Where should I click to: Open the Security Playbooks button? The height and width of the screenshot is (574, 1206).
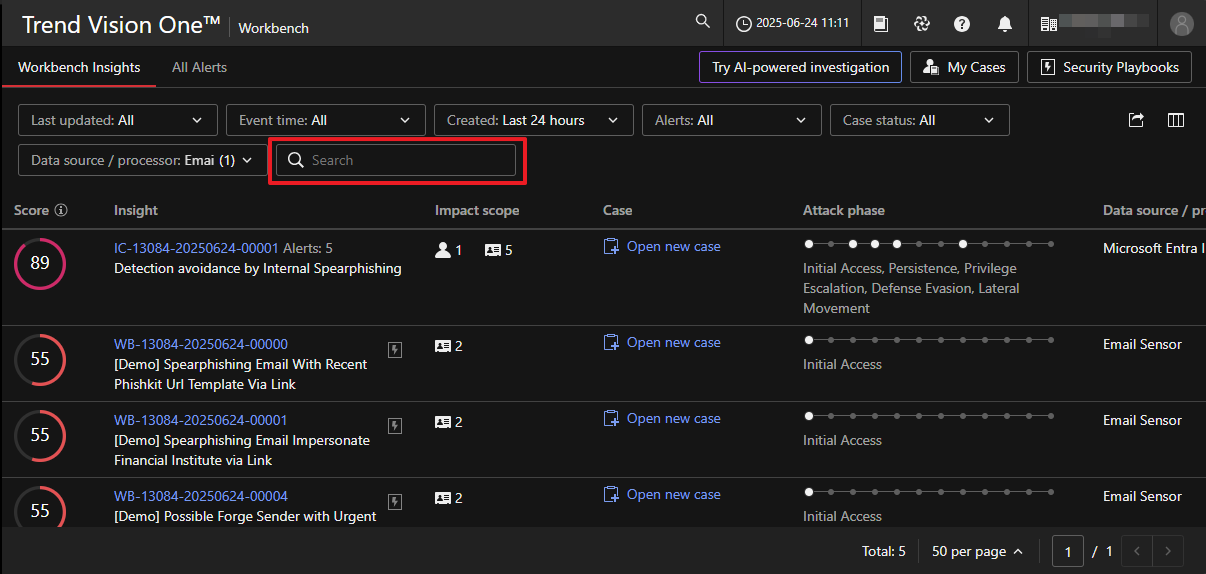pos(1109,67)
